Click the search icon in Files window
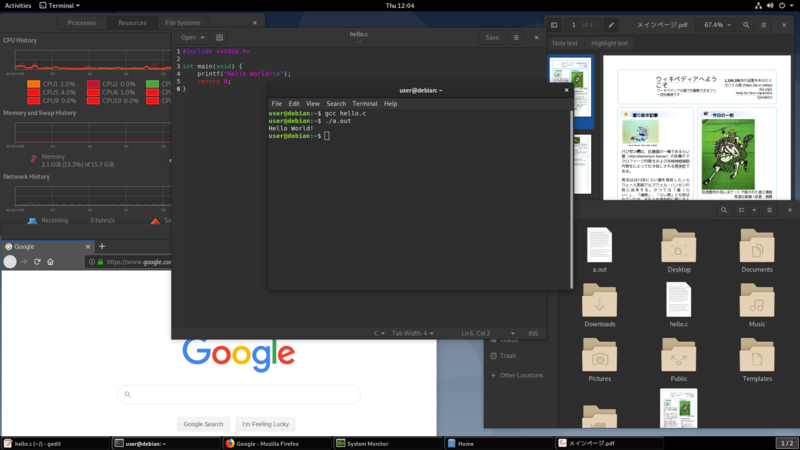 [x=724, y=210]
